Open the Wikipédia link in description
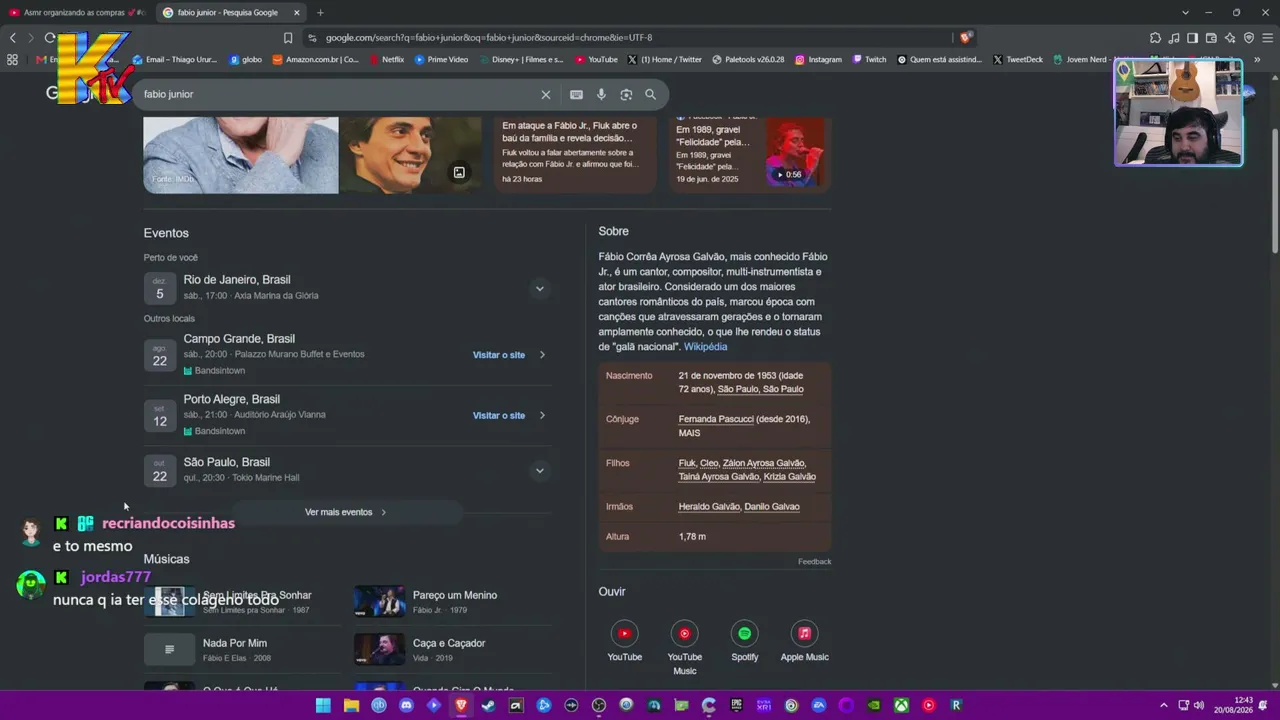Viewport: 1280px width, 720px height. tap(705, 347)
